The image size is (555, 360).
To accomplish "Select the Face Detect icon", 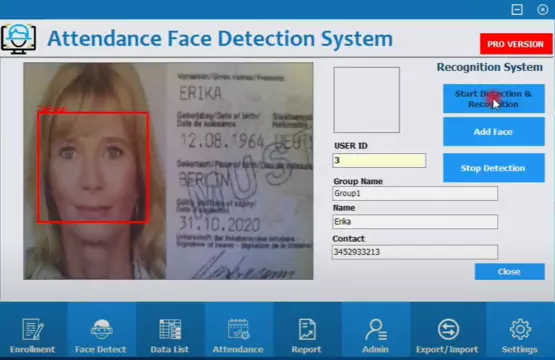I will (x=102, y=329).
